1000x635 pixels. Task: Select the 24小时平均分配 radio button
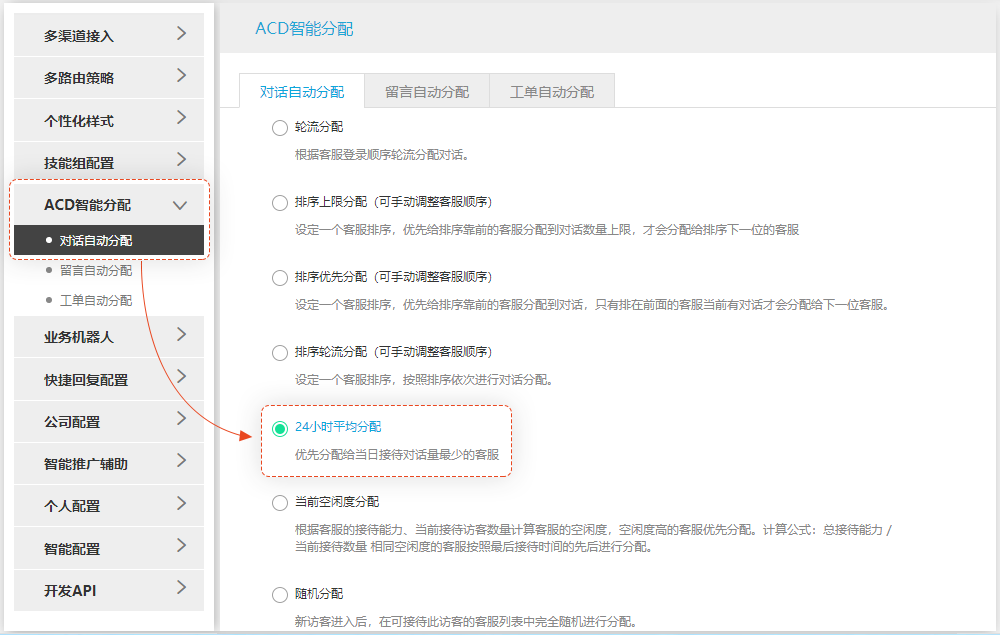[279, 428]
